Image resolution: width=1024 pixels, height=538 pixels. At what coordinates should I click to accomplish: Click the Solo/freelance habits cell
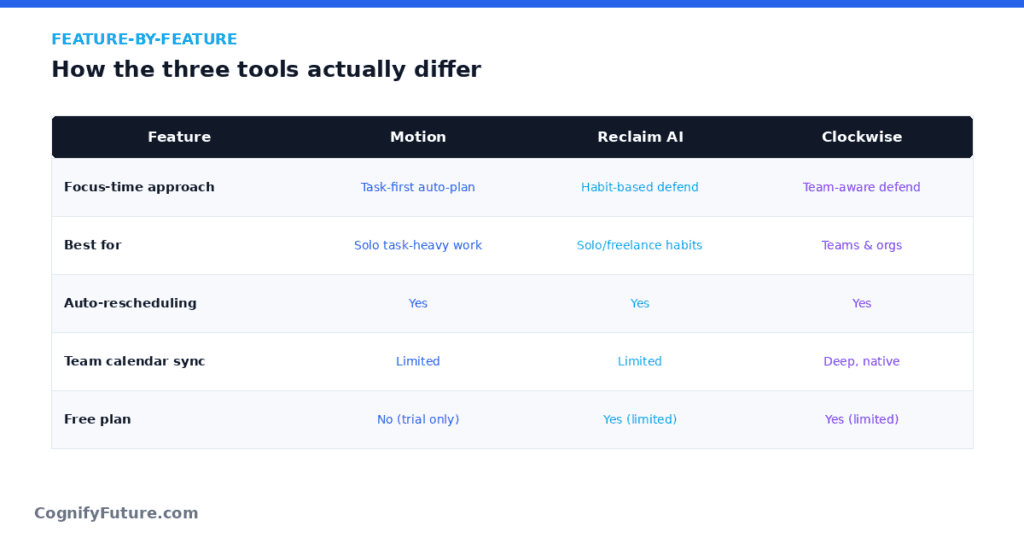pyautogui.click(x=640, y=245)
